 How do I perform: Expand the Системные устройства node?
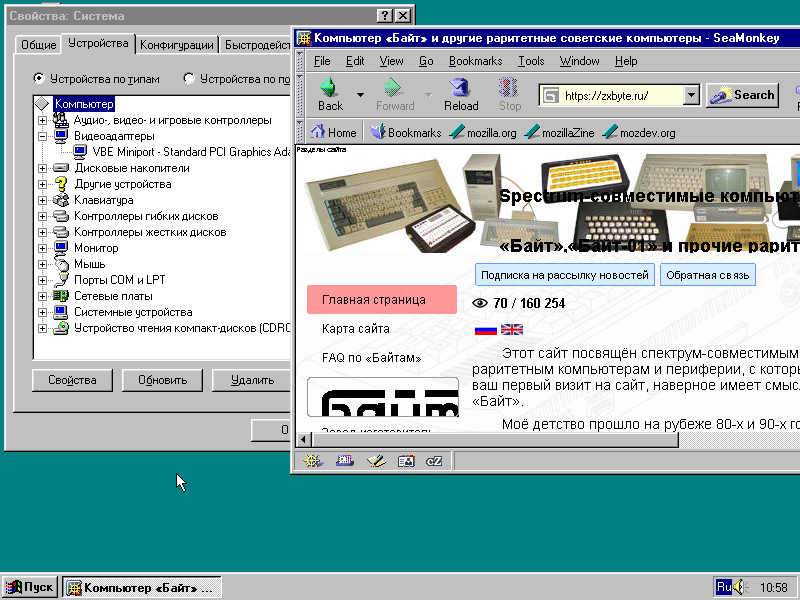42,312
